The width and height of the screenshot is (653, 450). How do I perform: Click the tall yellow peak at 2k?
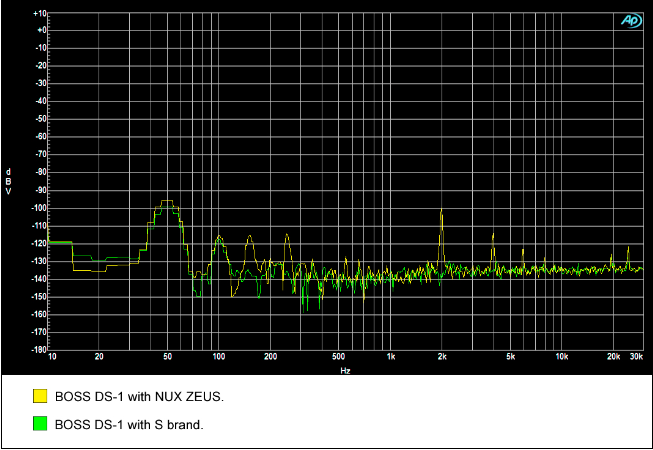[441, 212]
